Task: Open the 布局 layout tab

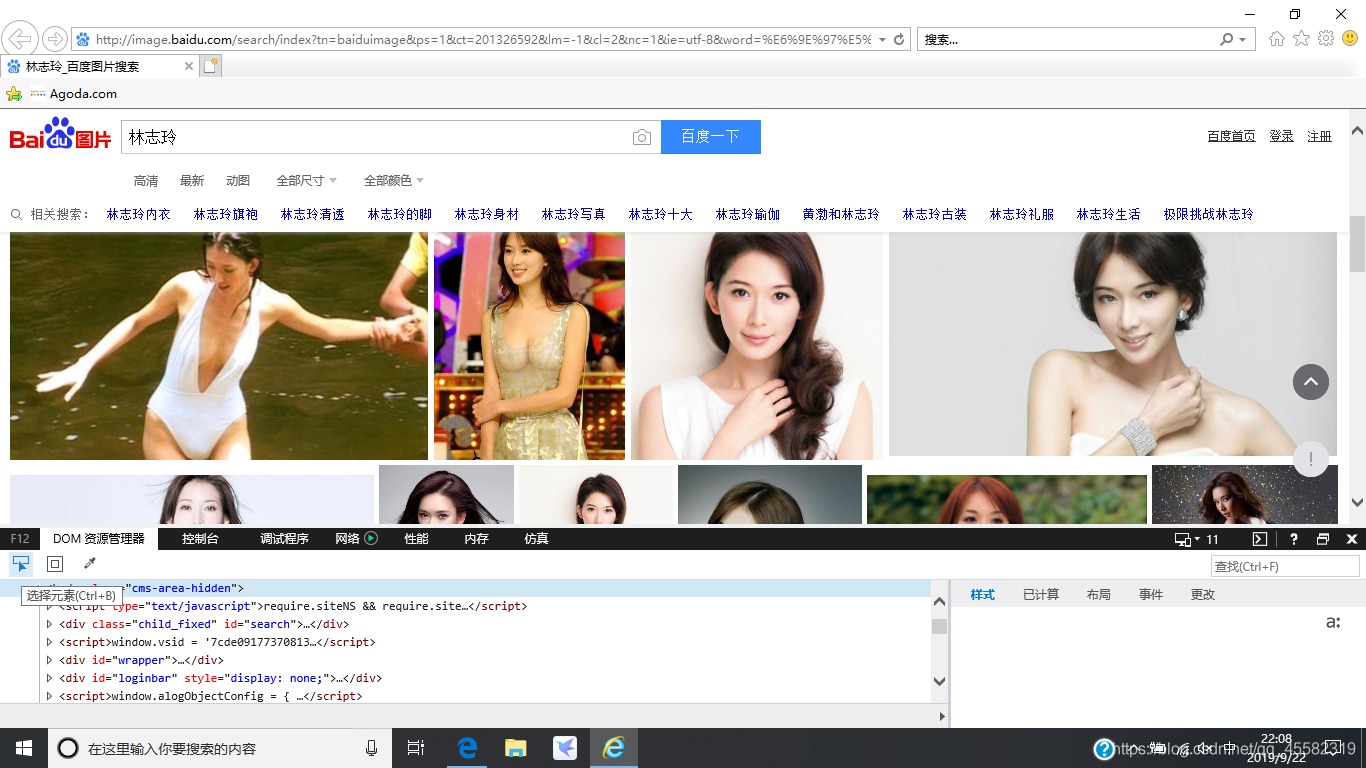Action: [x=1098, y=595]
